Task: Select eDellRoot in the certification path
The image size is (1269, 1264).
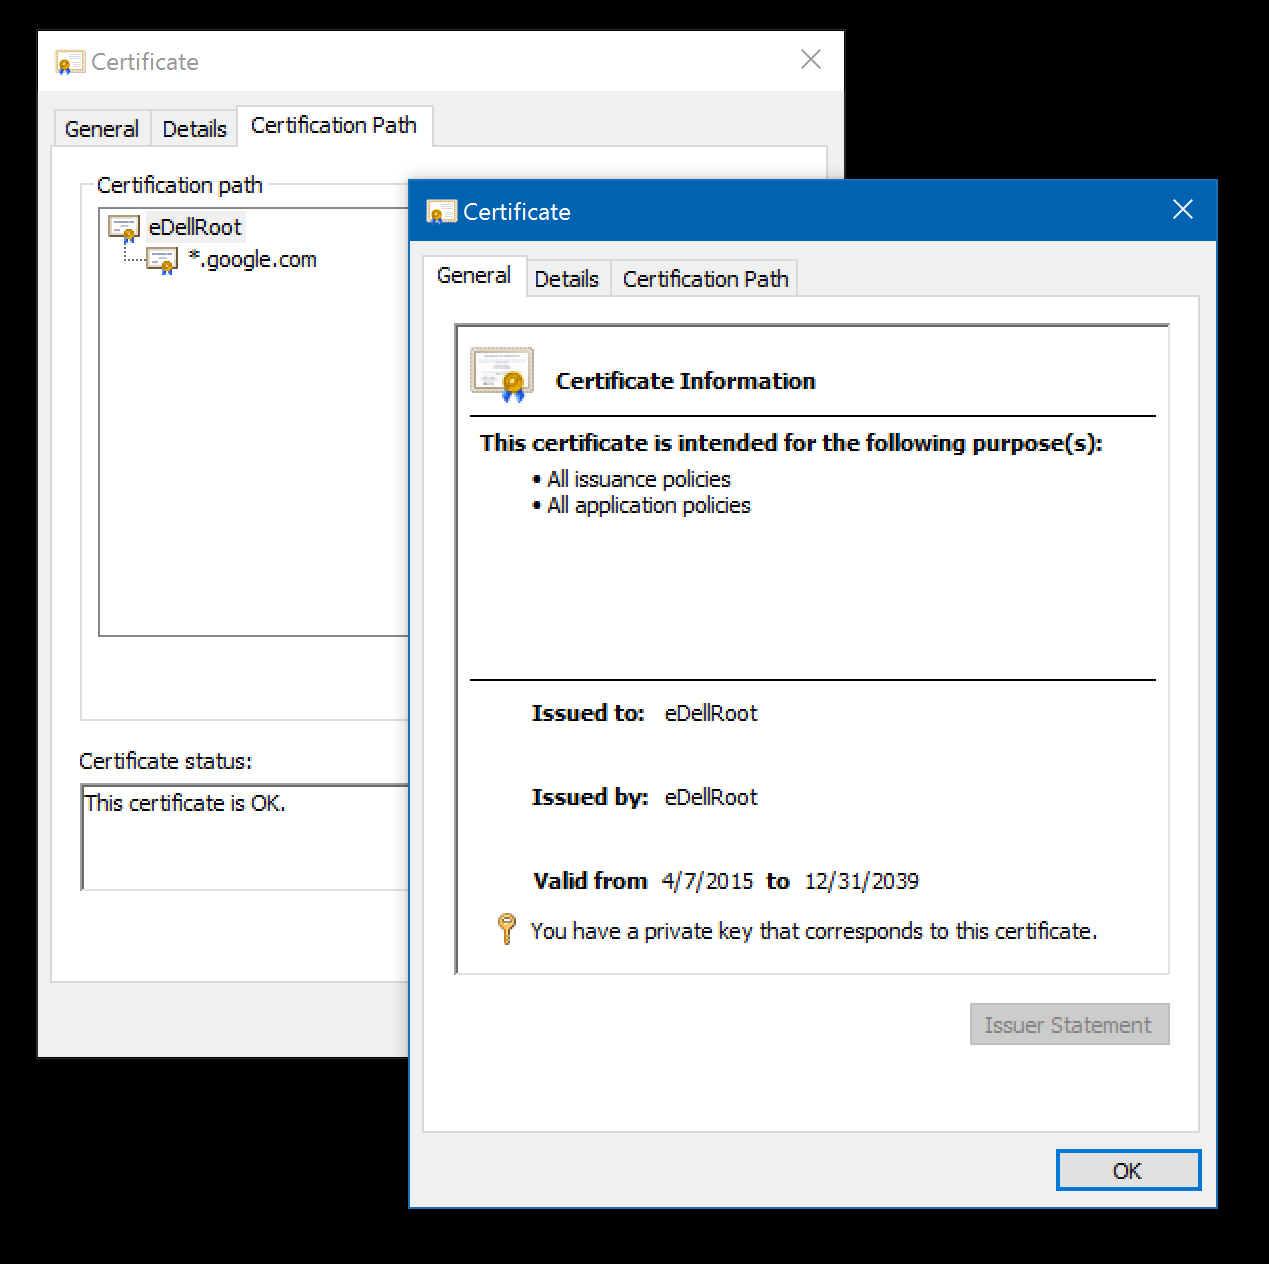Action: (x=195, y=227)
